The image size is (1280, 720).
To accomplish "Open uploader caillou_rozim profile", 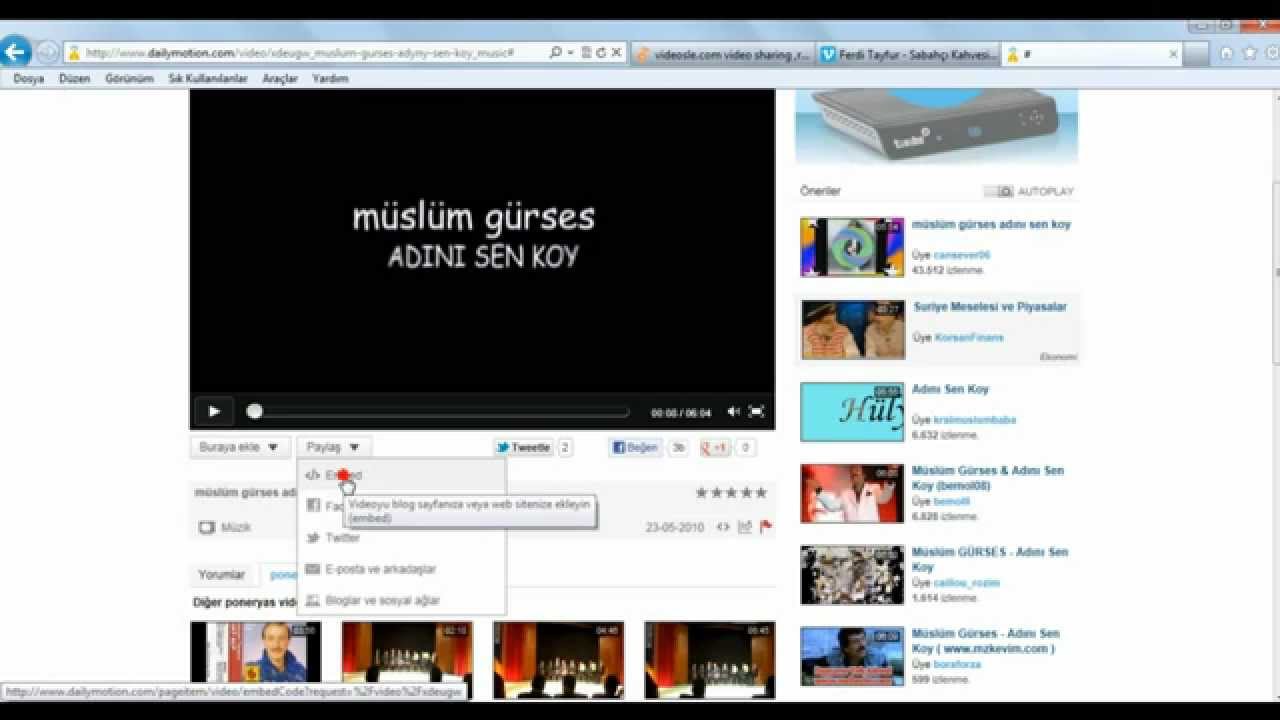I will click(x=967, y=583).
